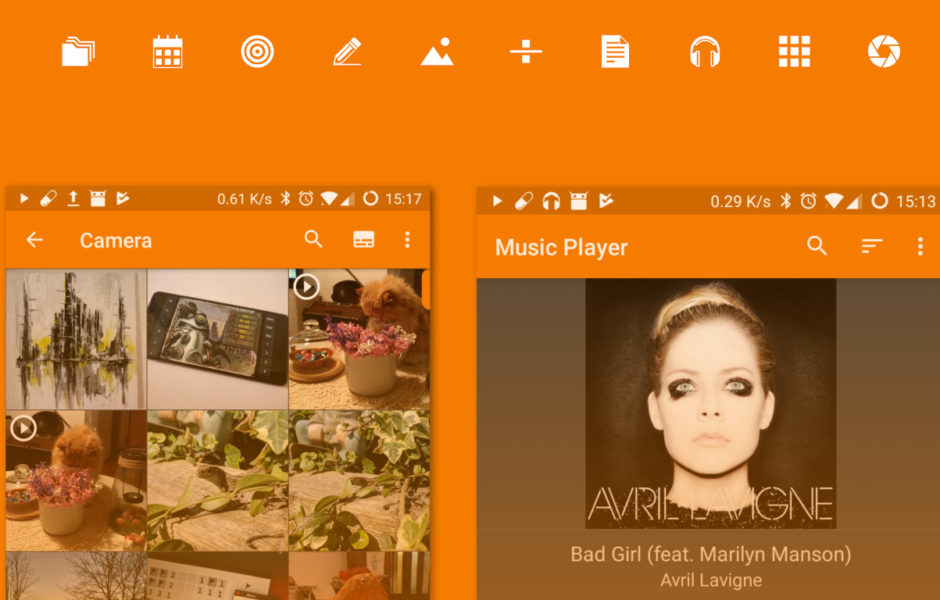This screenshot has height=600, width=940.
Task: Play the video with cat beside lantern
Action: [x=76, y=480]
